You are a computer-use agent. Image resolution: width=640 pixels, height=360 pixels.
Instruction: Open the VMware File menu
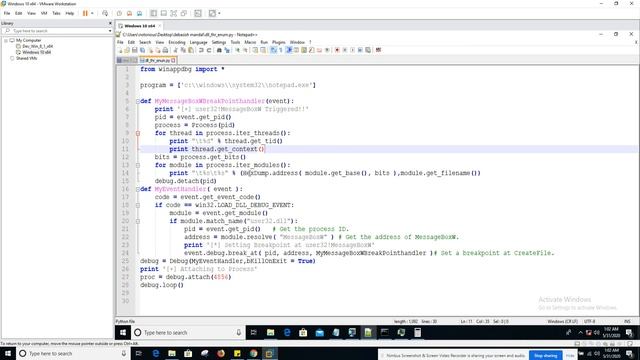(x=7, y=13)
